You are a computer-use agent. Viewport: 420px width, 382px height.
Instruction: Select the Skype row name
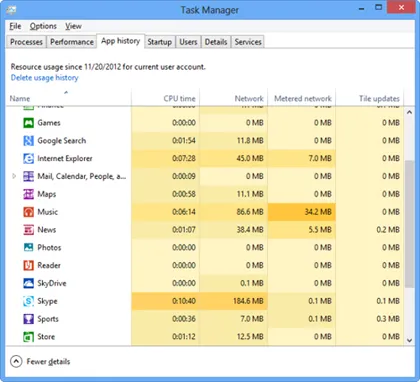click(47, 301)
